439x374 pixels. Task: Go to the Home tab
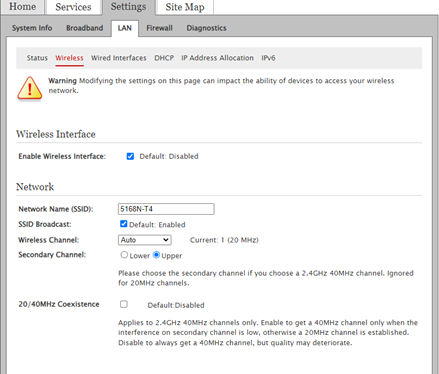(22, 7)
